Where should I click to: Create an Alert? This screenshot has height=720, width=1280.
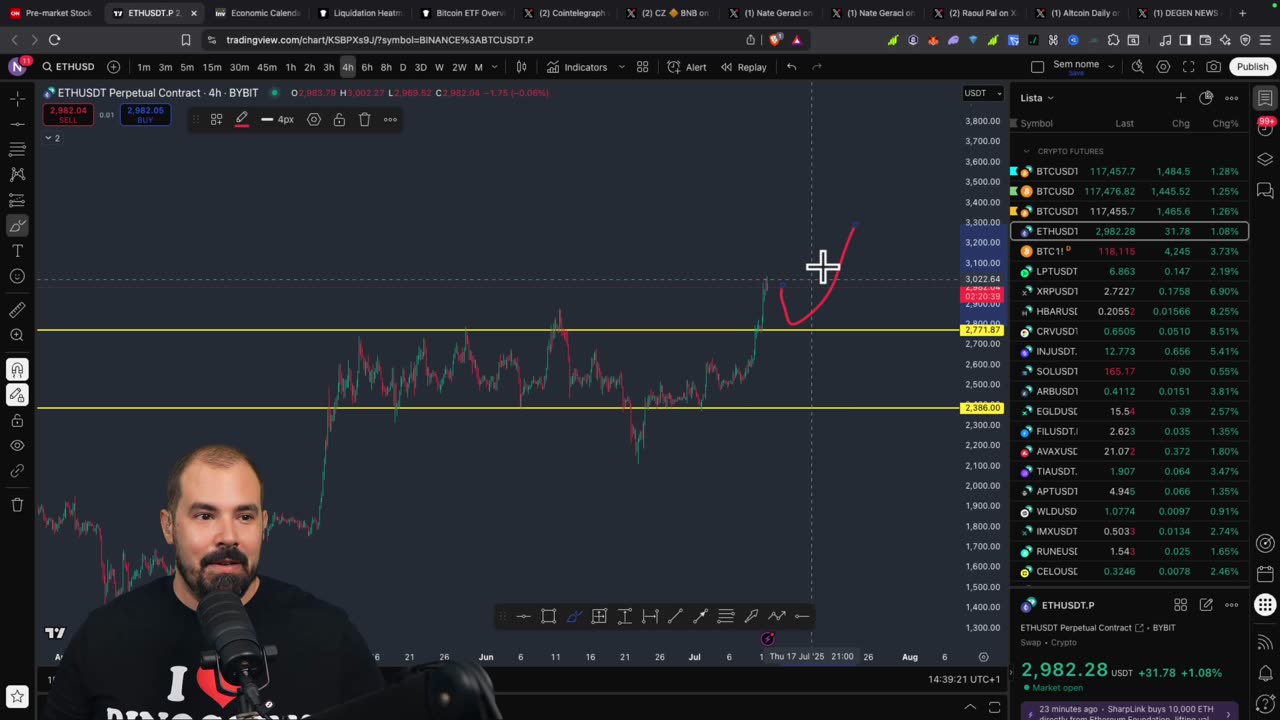pyautogui.click(x=687, y=67)
